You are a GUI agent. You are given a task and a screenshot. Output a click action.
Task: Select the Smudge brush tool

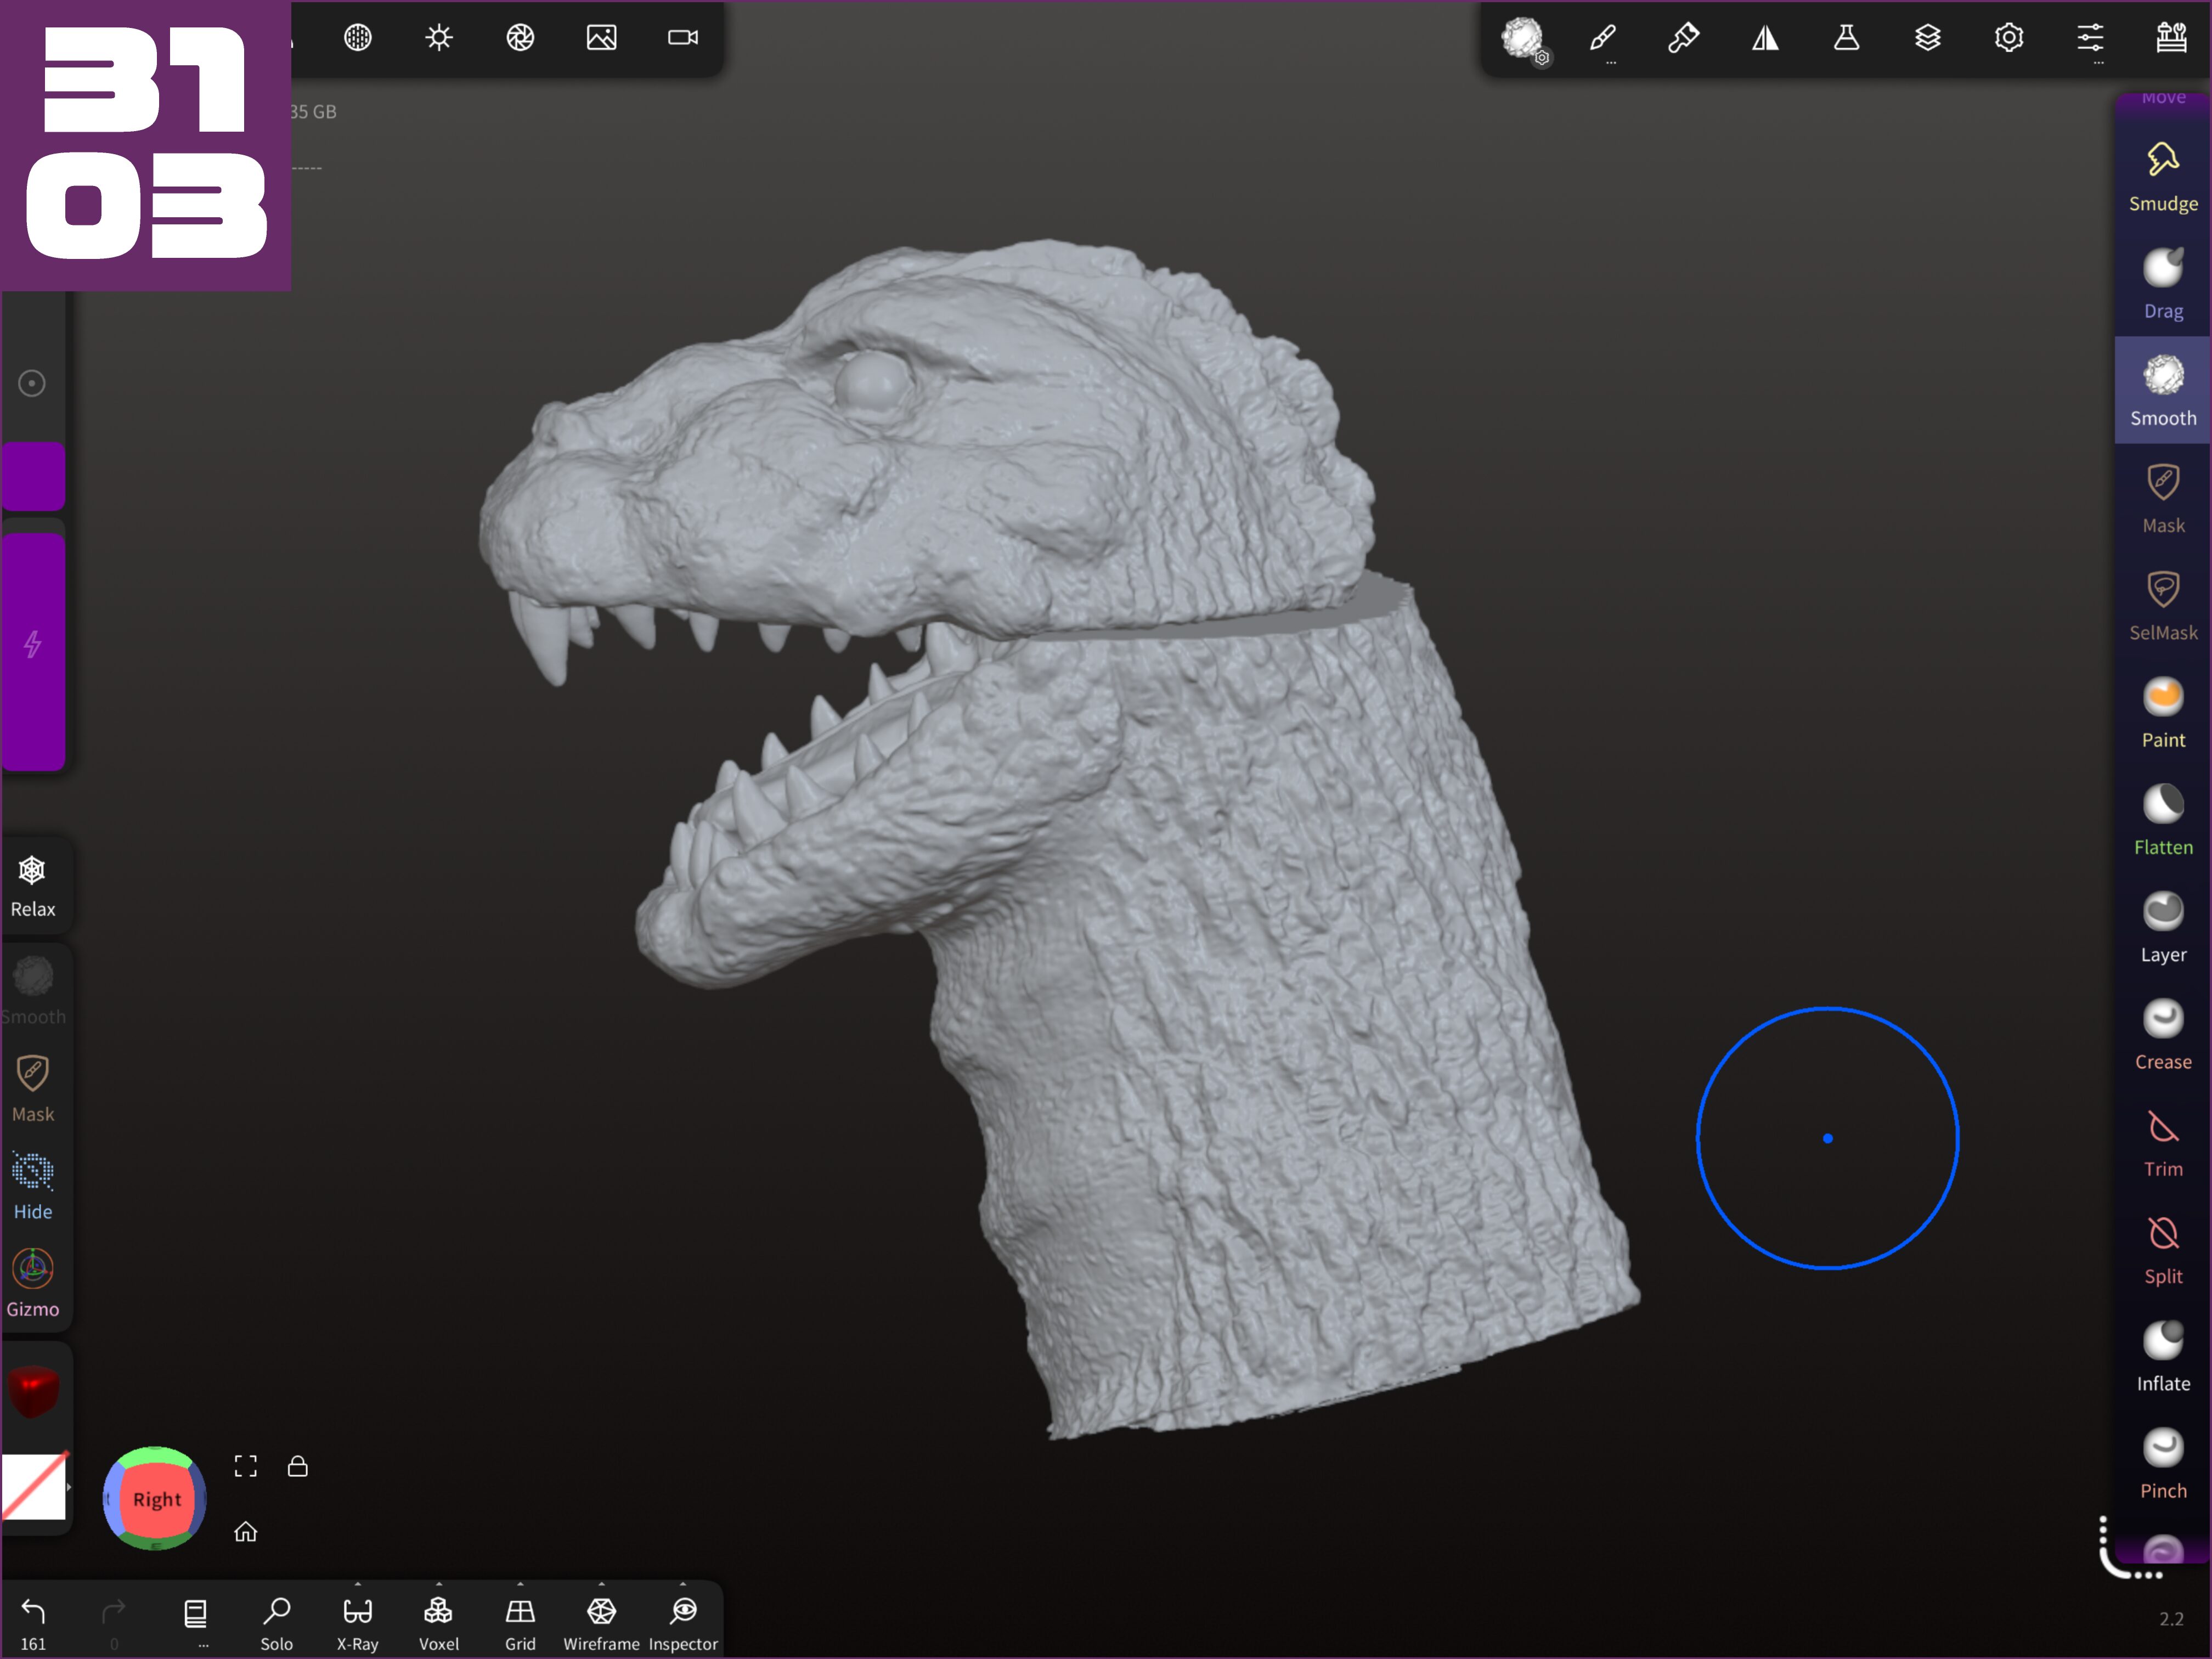[2162, 177]
